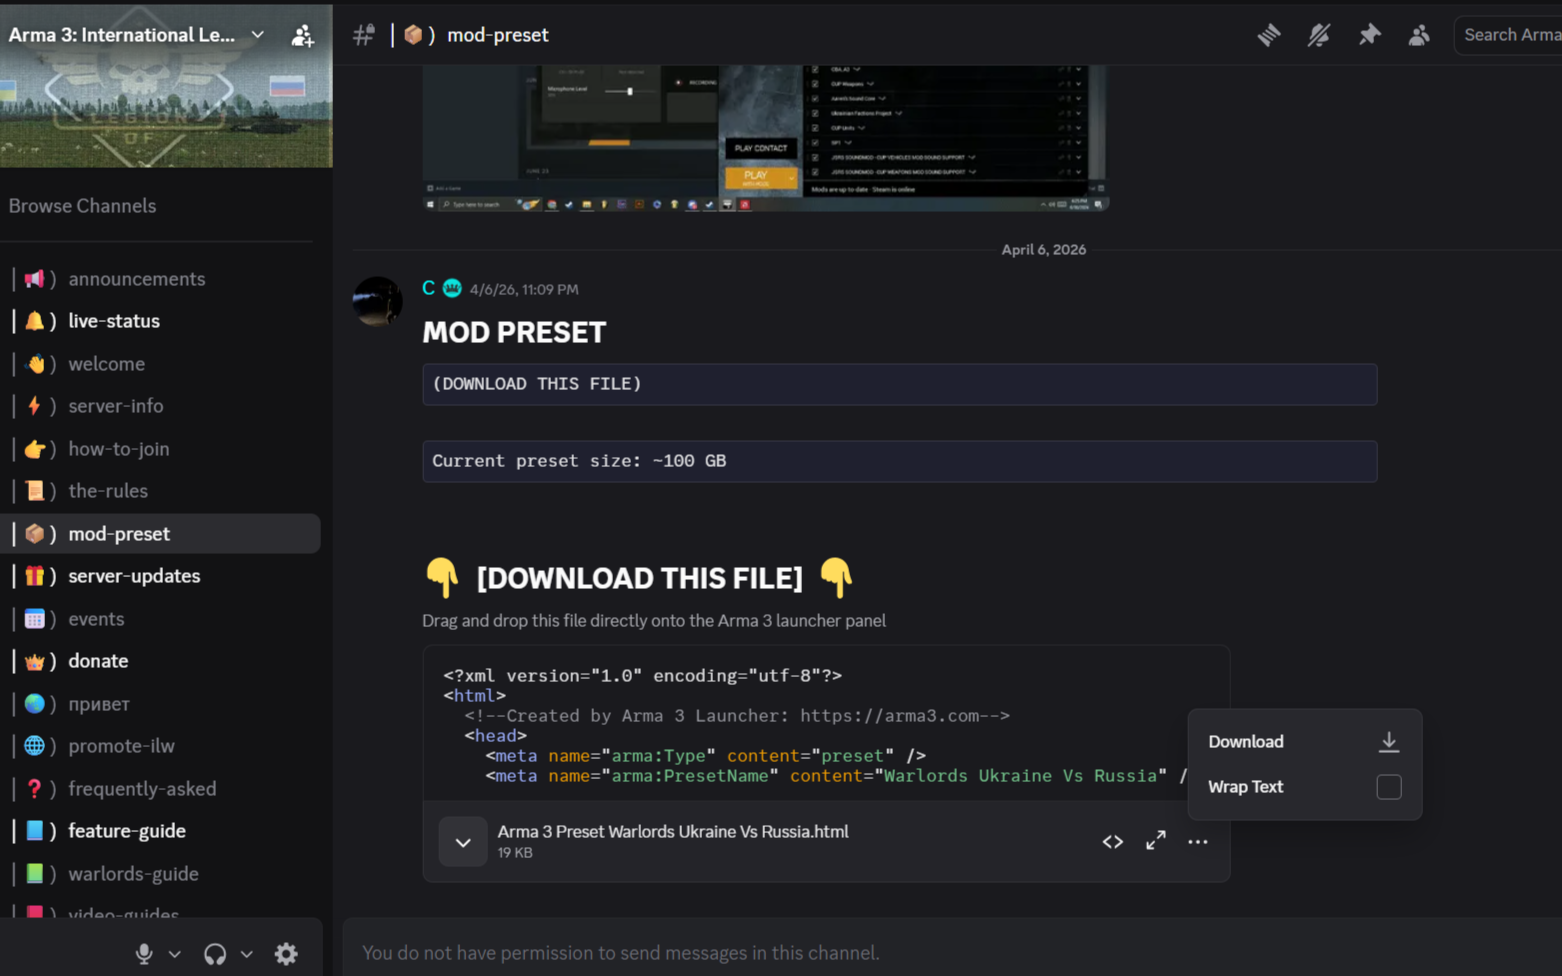The image size is (1562, 976).
Task: Select Download in the file menu
Action: pos(1304,742)
